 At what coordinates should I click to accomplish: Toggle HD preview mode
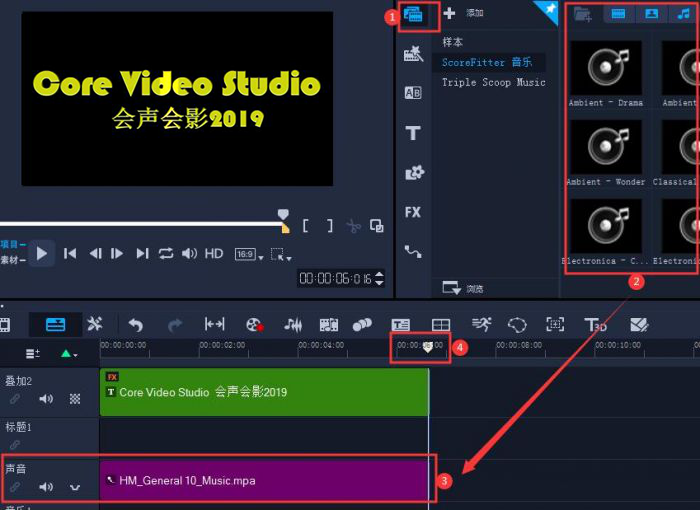pos(214,254)
